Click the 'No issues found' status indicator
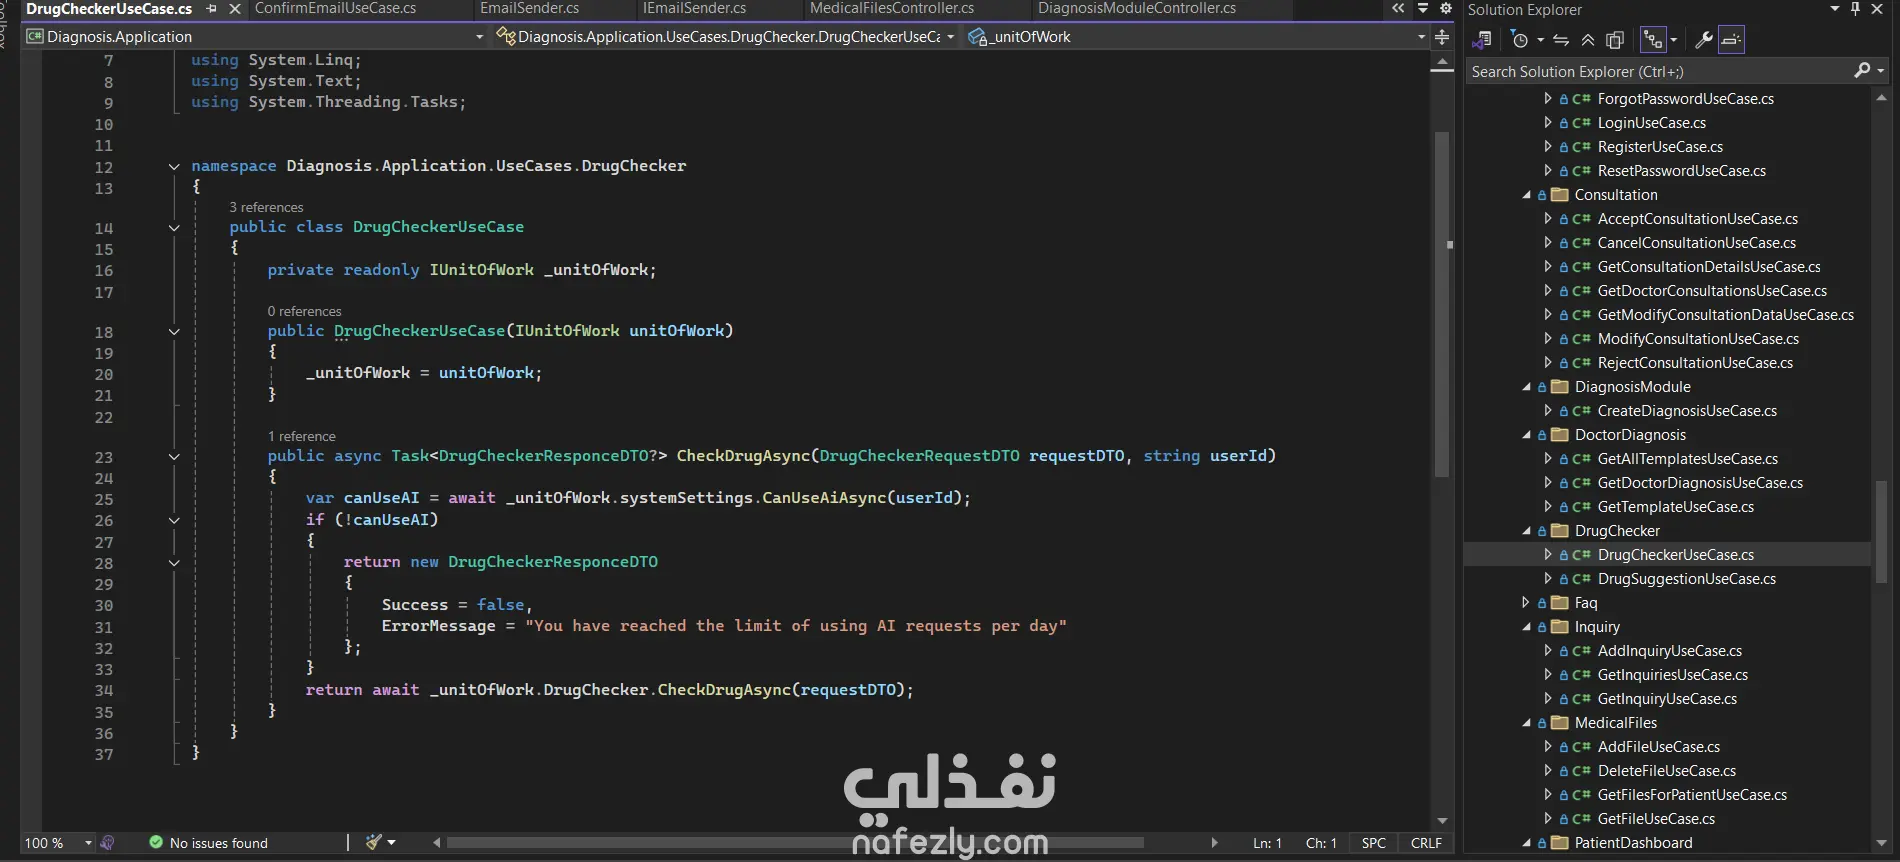The height and width of the screenshot is (862, 1900). click(x=208, y=843)
